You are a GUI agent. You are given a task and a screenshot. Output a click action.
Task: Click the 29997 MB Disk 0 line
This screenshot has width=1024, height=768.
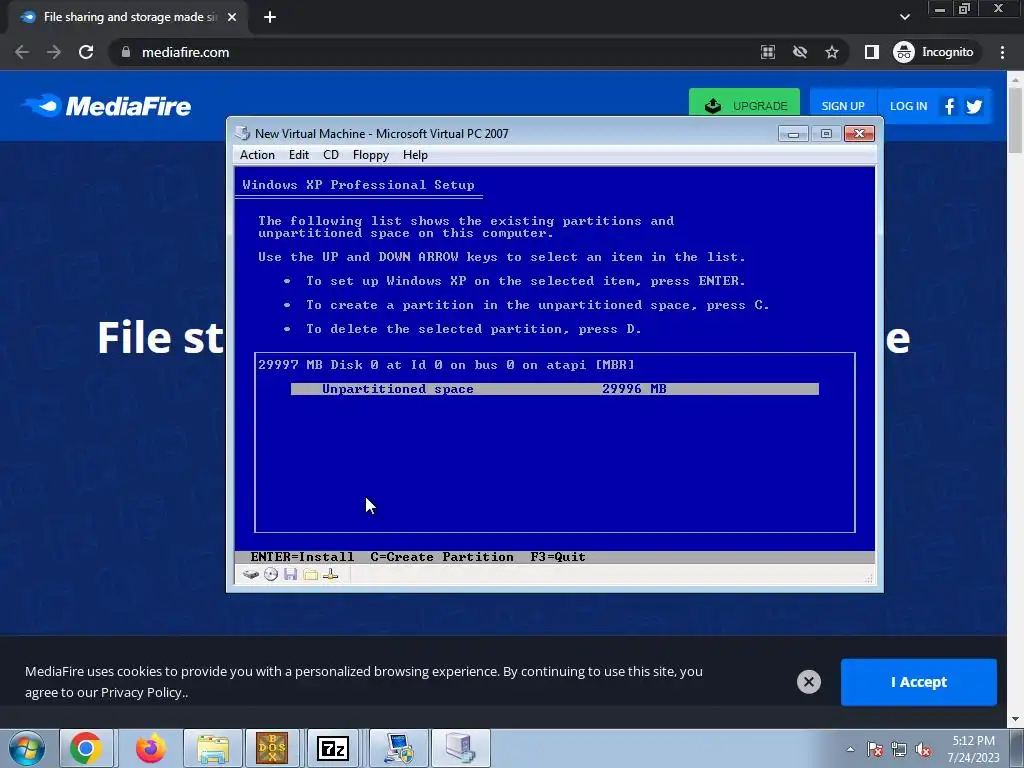click(x=446, y=365)
